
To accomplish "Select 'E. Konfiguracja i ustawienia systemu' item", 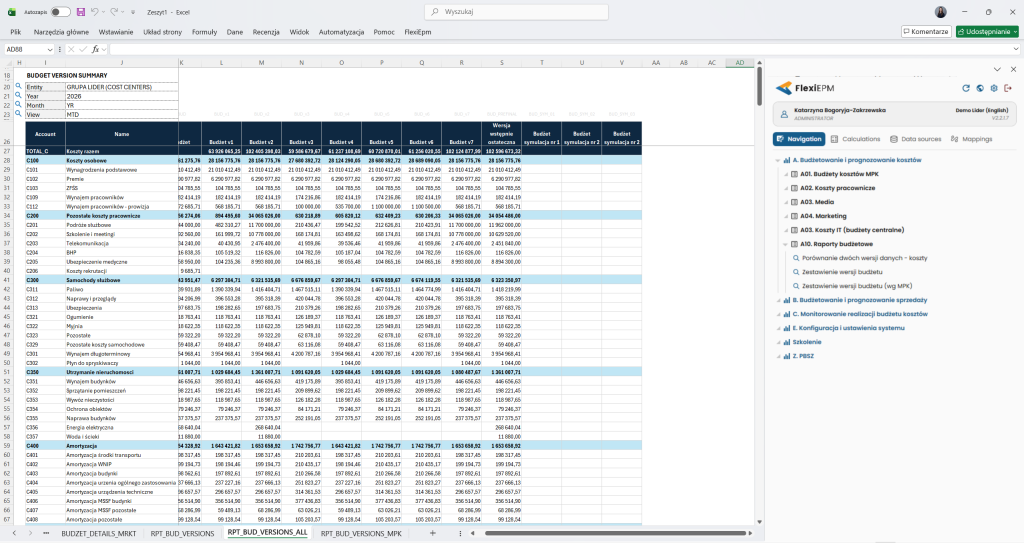I will point(848,328).
